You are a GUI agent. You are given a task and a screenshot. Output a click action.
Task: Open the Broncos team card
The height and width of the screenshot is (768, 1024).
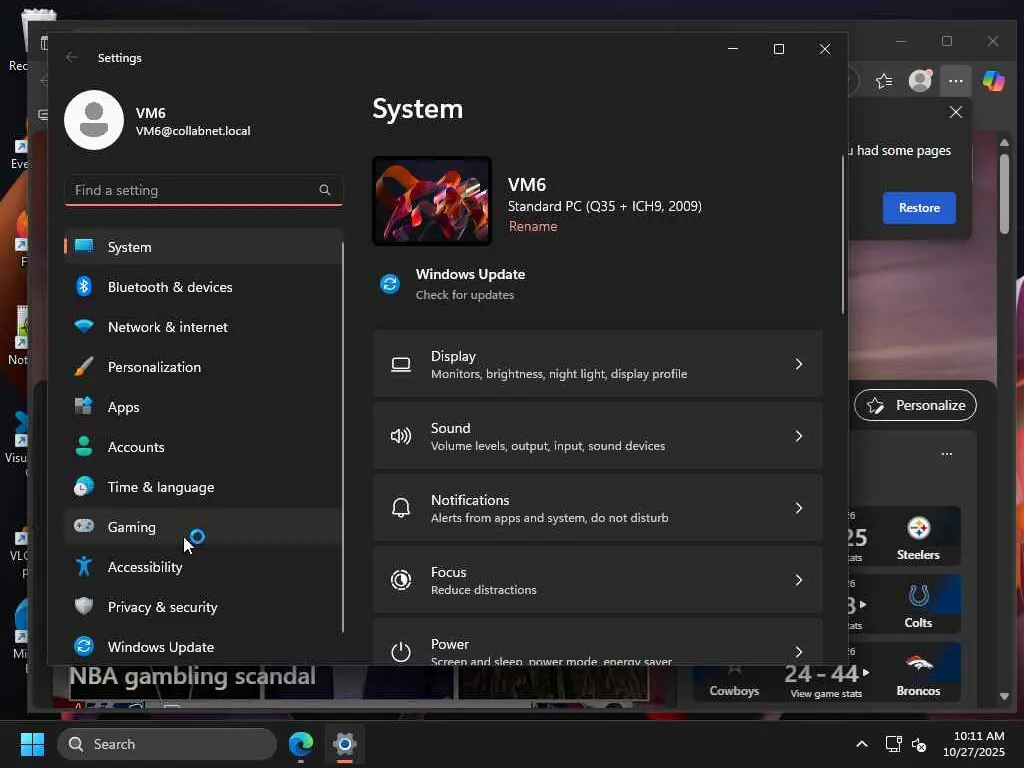tap(918, 673)
